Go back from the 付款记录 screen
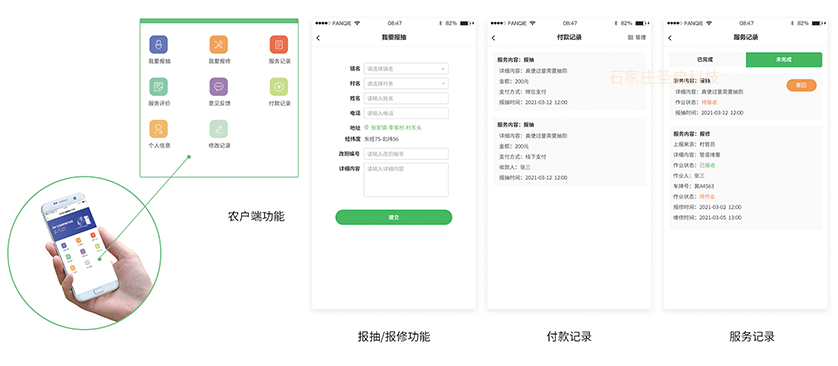Image resolution: width=838 pixels, height=366 pixels. (x=493, y=38)
